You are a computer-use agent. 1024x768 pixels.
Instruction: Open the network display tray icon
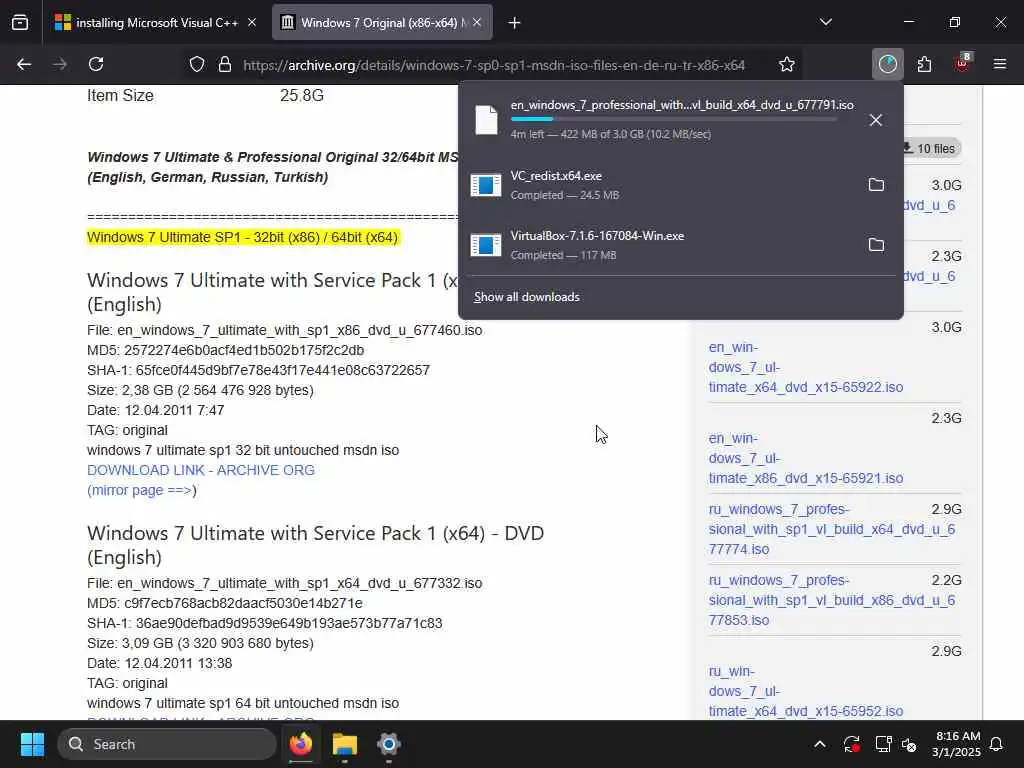click(x=884, y=744)
